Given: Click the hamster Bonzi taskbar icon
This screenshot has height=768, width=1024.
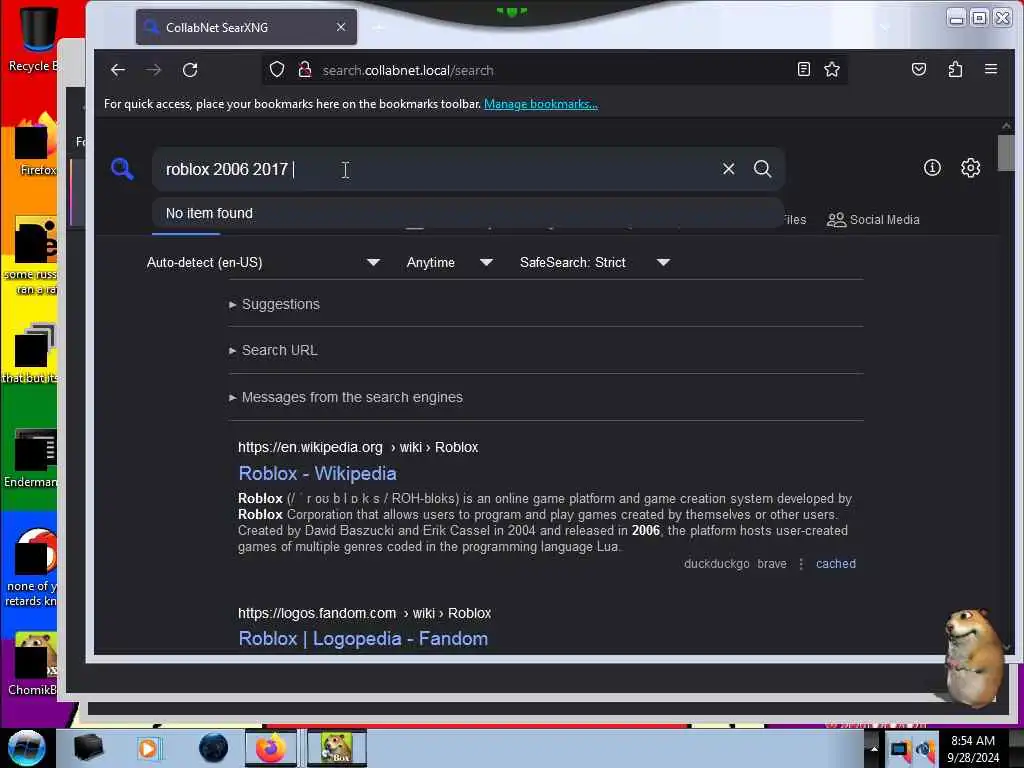Looking at the screenshot, I should 337,748.
